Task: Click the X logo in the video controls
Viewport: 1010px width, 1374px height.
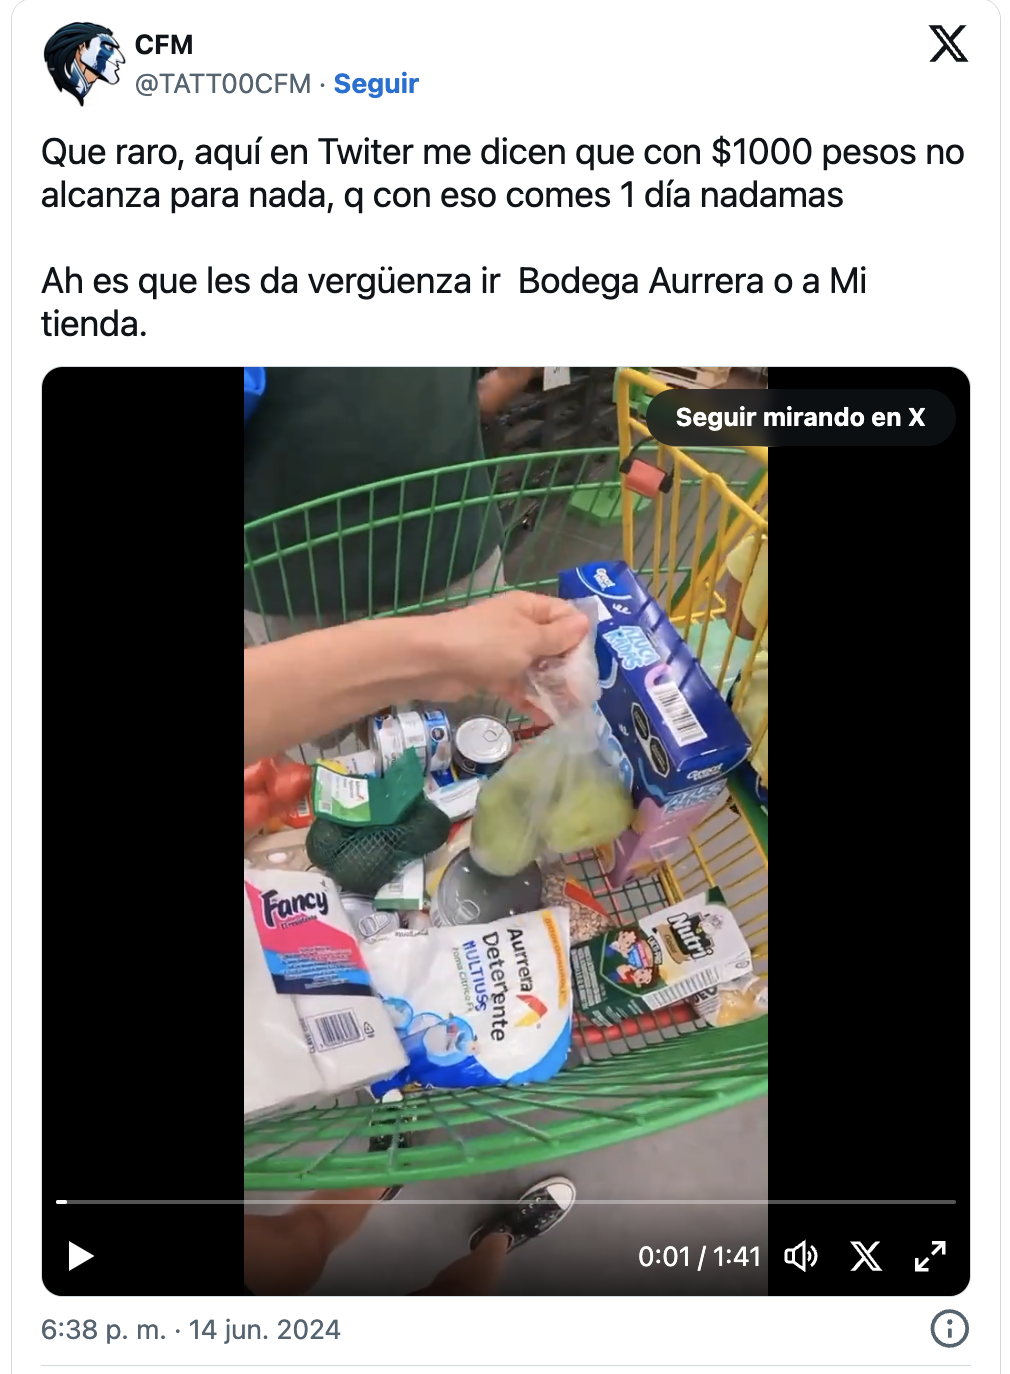Action: click(866, 1256)
